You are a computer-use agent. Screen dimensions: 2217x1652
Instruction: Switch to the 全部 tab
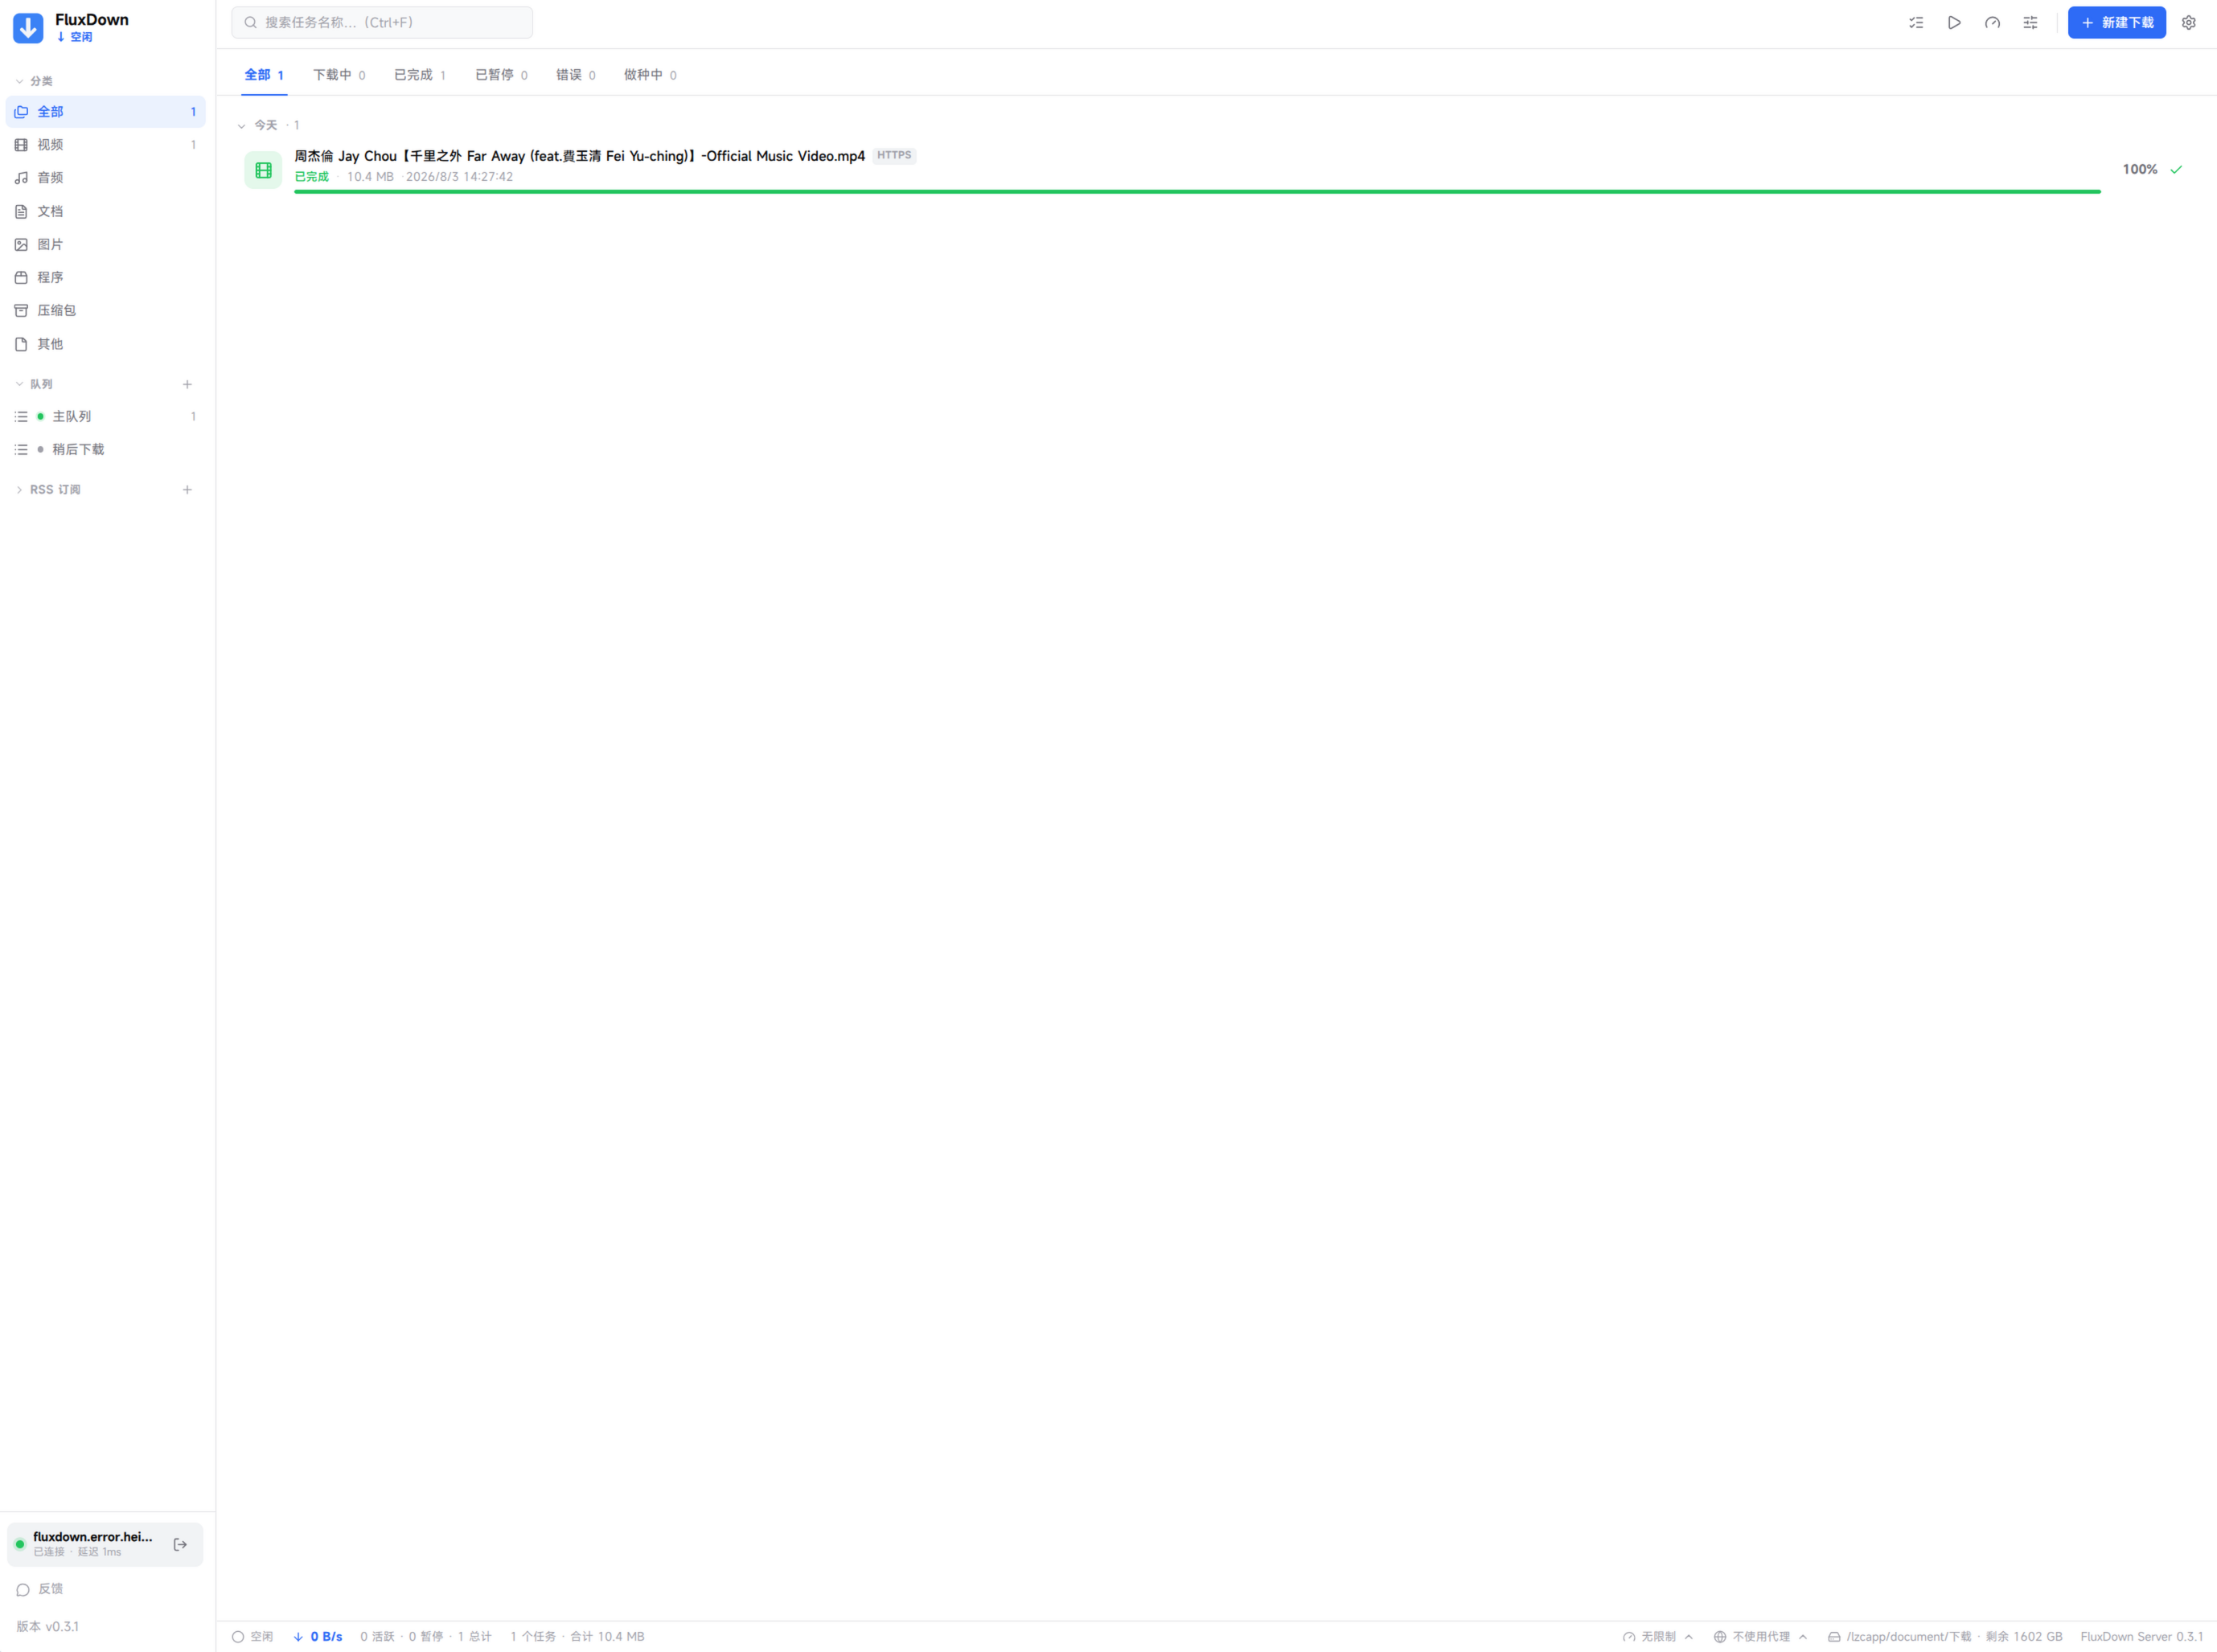[264, 75]
